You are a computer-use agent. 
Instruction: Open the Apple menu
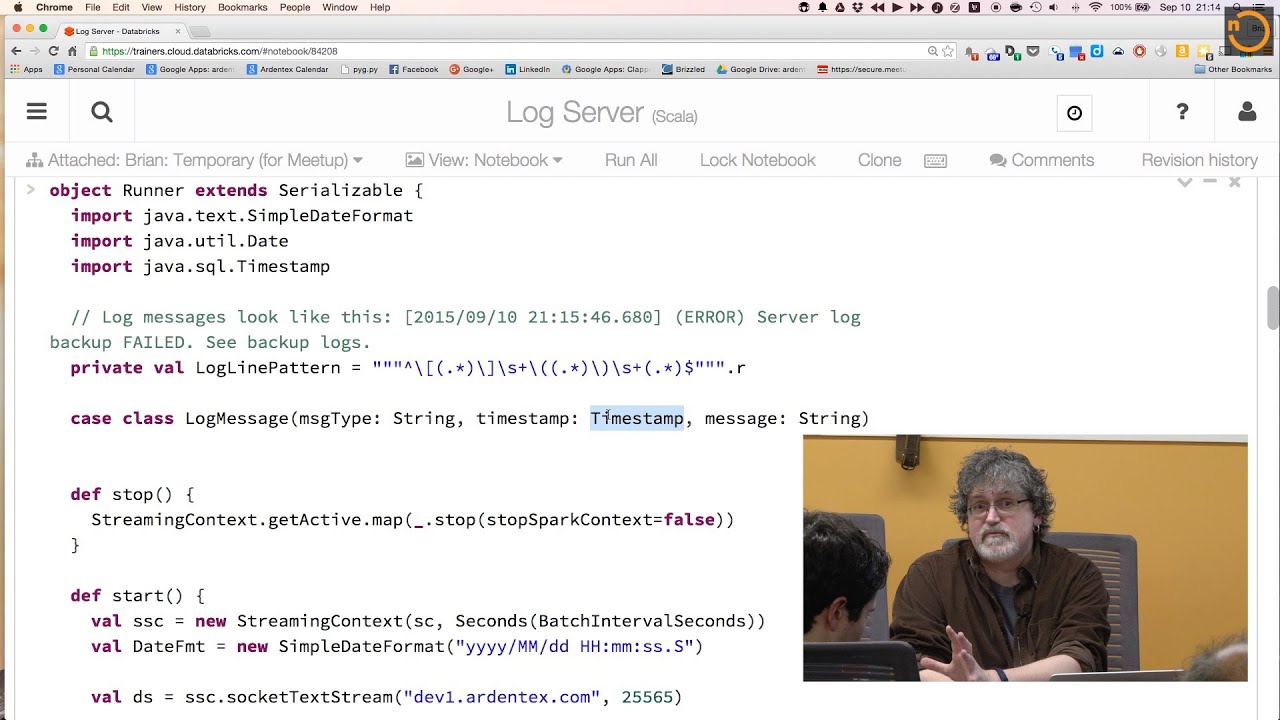click(18, 7)
